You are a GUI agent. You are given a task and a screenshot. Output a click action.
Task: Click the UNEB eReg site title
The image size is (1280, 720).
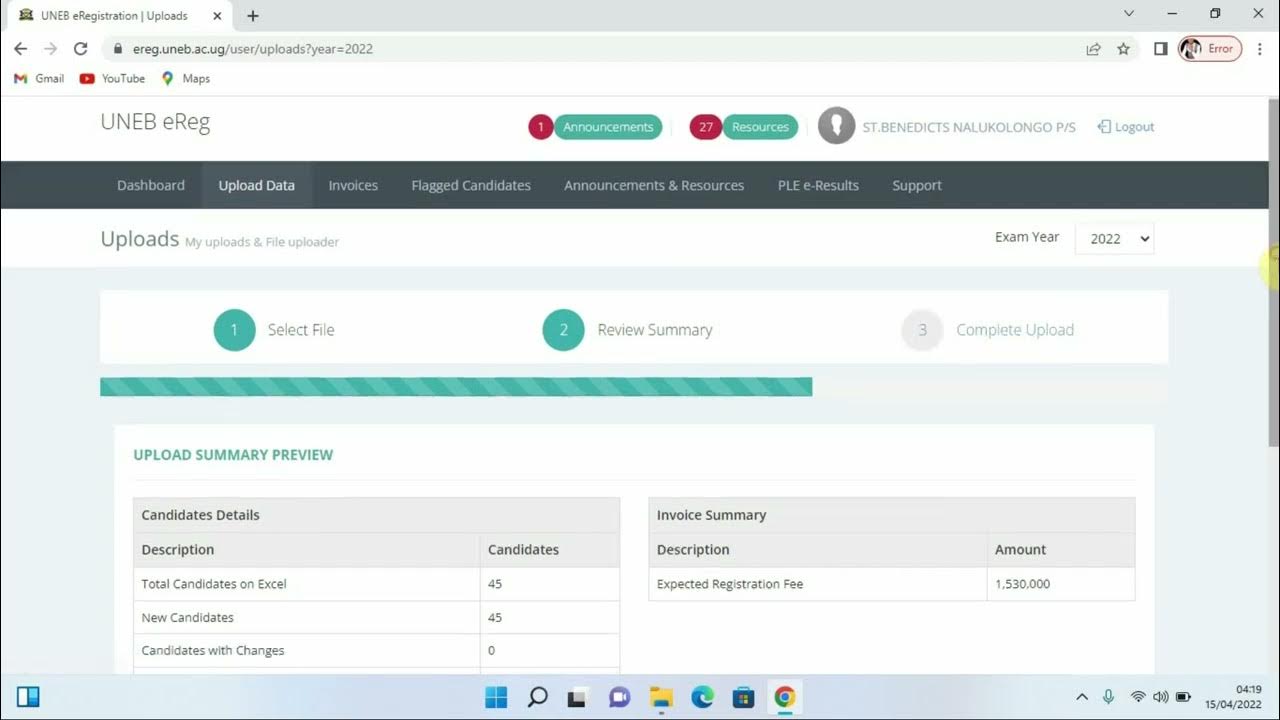pyautogui.click(x=155, y=122)
